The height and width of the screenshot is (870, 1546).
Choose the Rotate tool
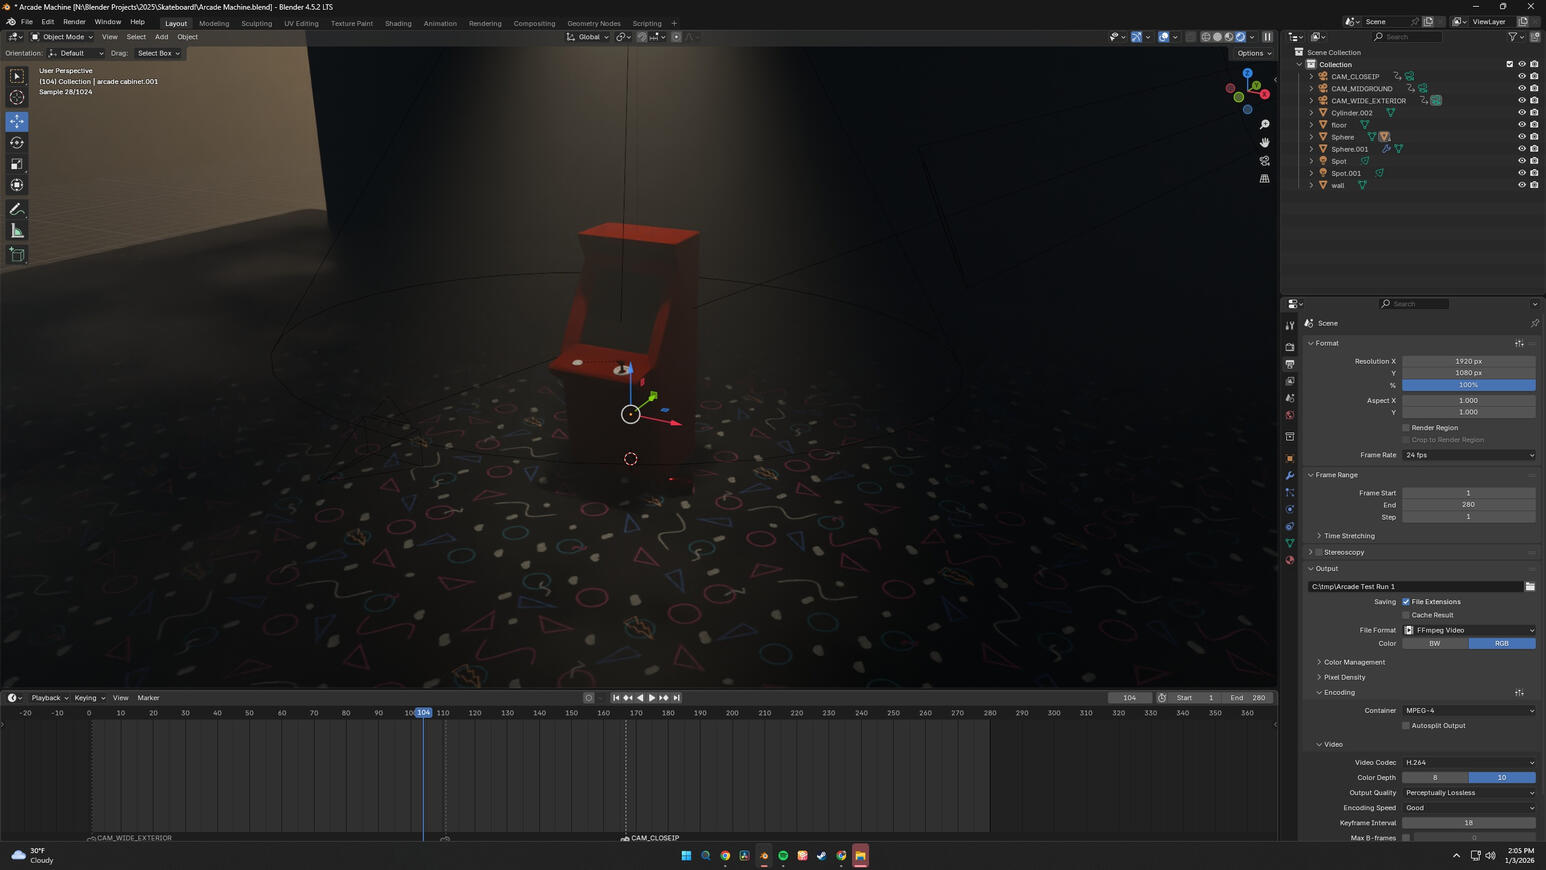point(17,143)
